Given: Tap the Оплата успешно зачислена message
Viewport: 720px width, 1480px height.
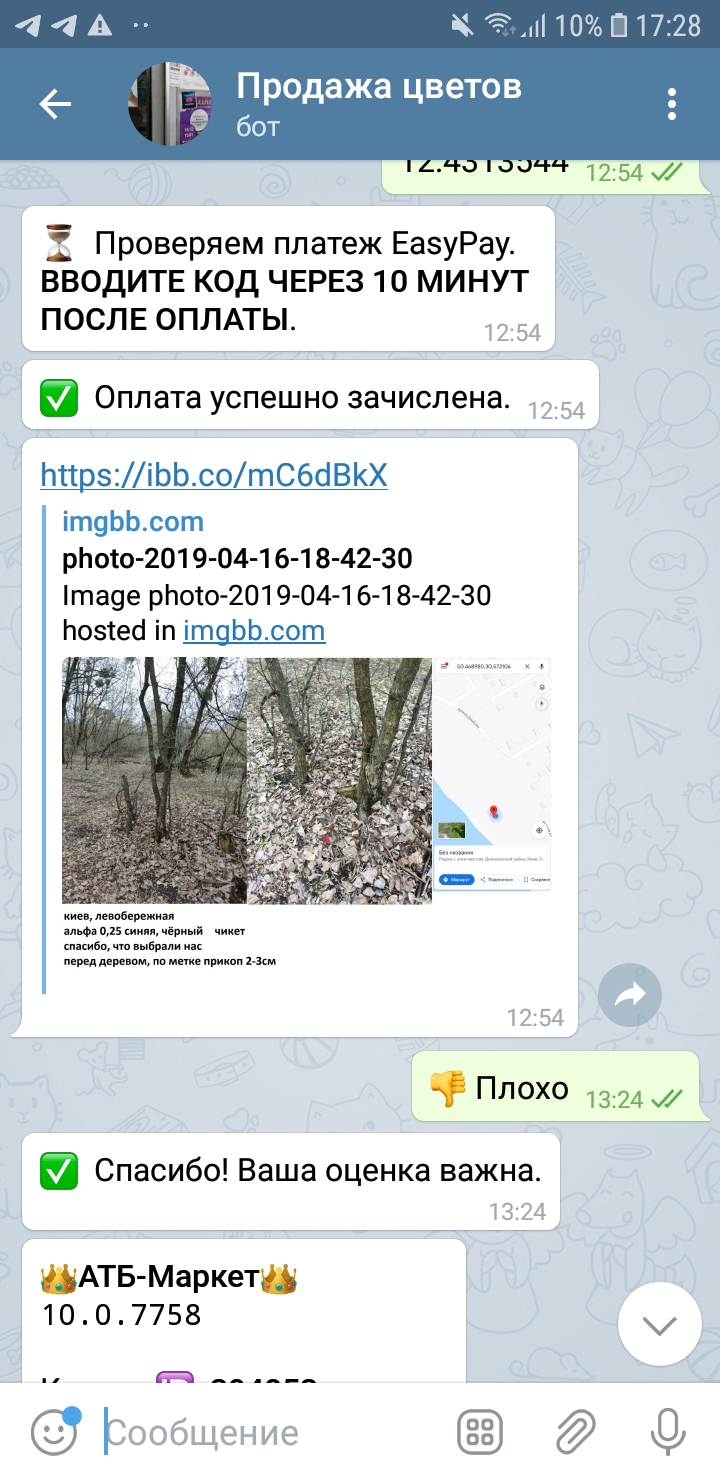Looking at the screenshot, I should (x=310, y=397).
